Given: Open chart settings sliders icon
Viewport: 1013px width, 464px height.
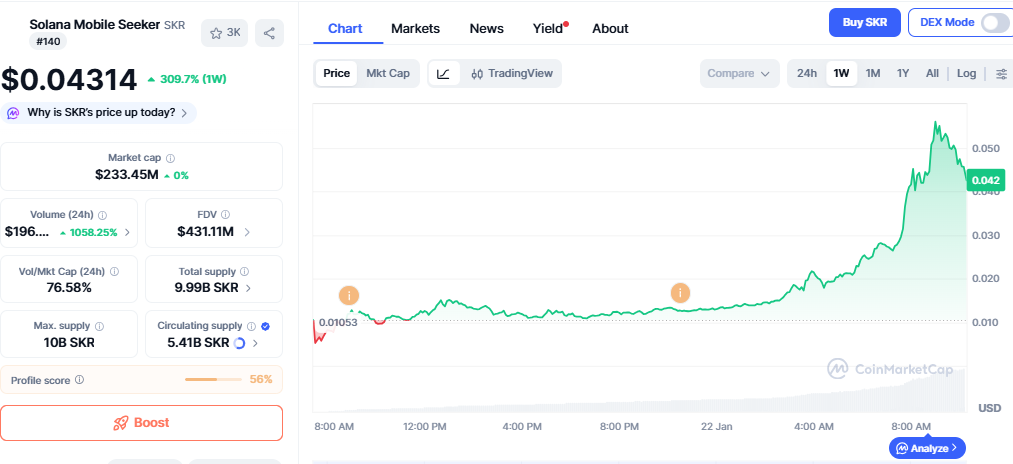Looking at the screenshot, I should coord(1002,73).
